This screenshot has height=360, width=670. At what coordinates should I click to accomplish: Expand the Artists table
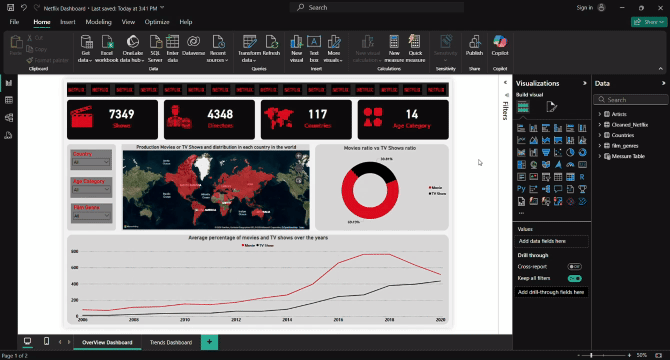(599, 114)
